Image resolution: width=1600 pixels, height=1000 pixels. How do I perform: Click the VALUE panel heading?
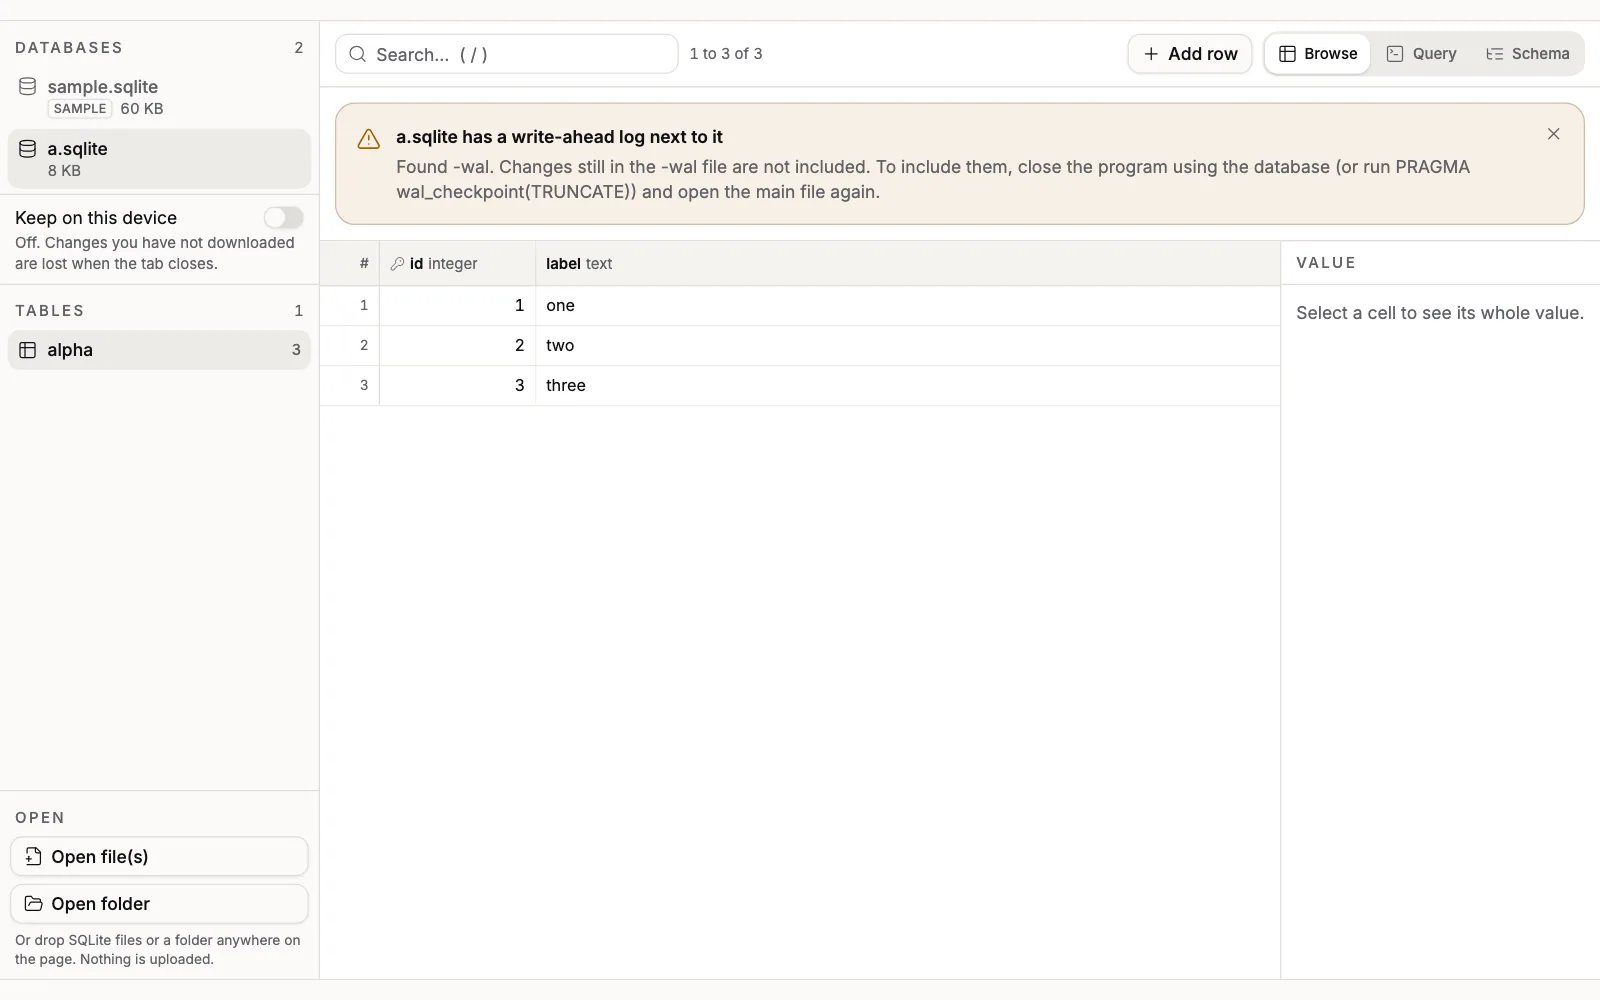point(1326,263)
